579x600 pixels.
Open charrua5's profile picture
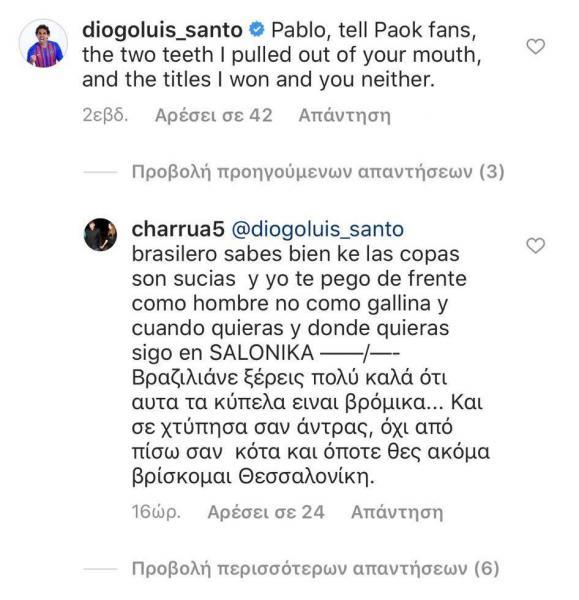100,235
